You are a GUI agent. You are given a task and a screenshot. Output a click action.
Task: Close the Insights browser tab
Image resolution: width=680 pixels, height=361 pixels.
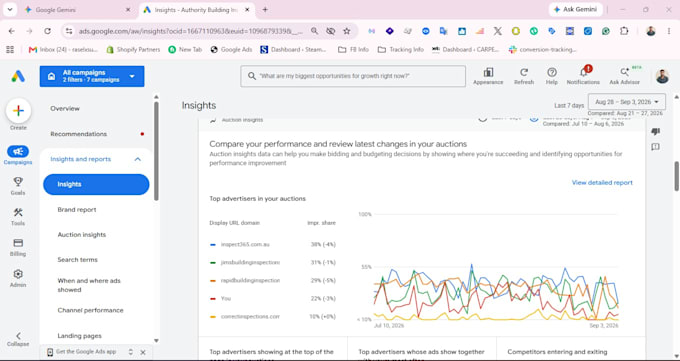[246, 10]
